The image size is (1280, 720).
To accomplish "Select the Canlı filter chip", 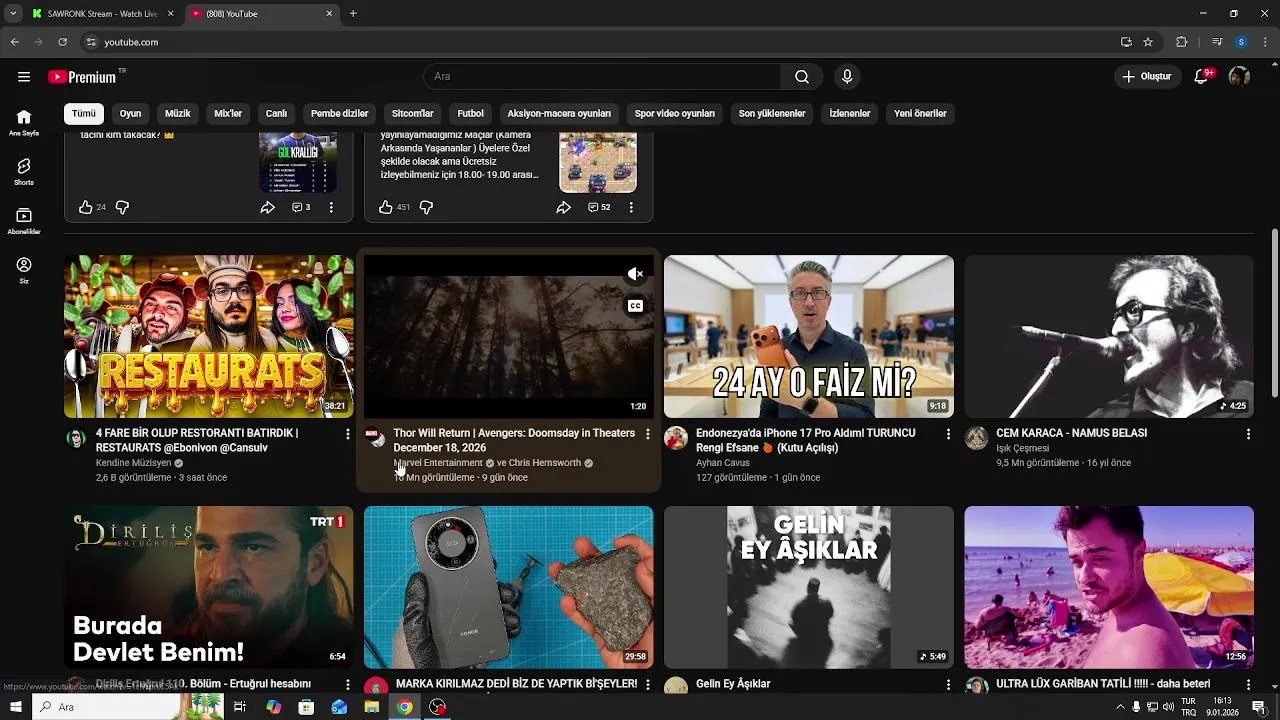I will click(x=276, y=114).
